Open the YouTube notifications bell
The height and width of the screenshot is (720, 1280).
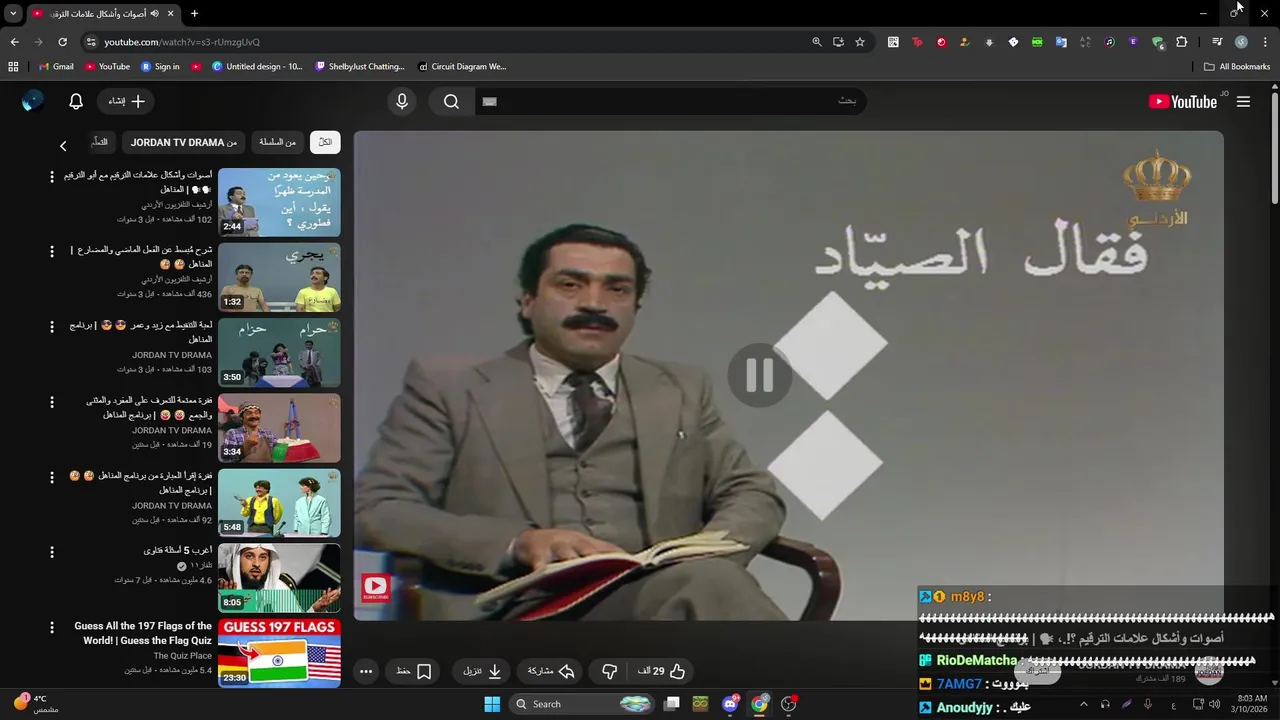pyautogui.click(x=76, y=101)
